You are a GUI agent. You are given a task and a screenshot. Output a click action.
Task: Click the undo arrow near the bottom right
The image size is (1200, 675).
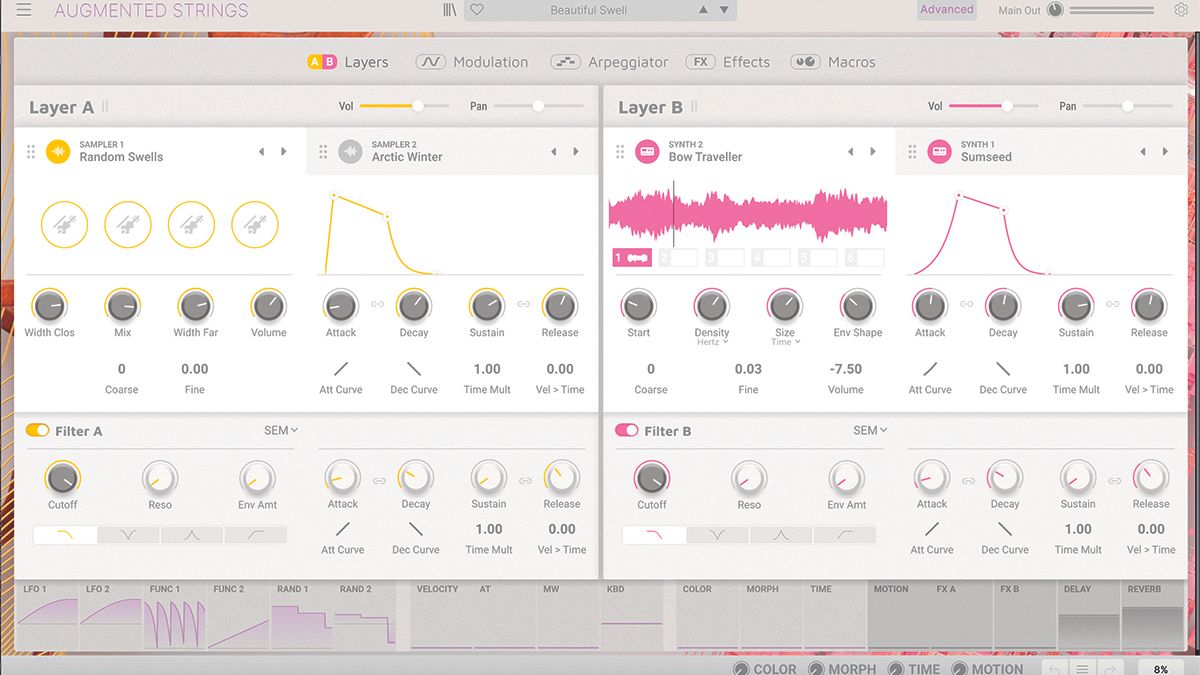tap(1053, 667)
